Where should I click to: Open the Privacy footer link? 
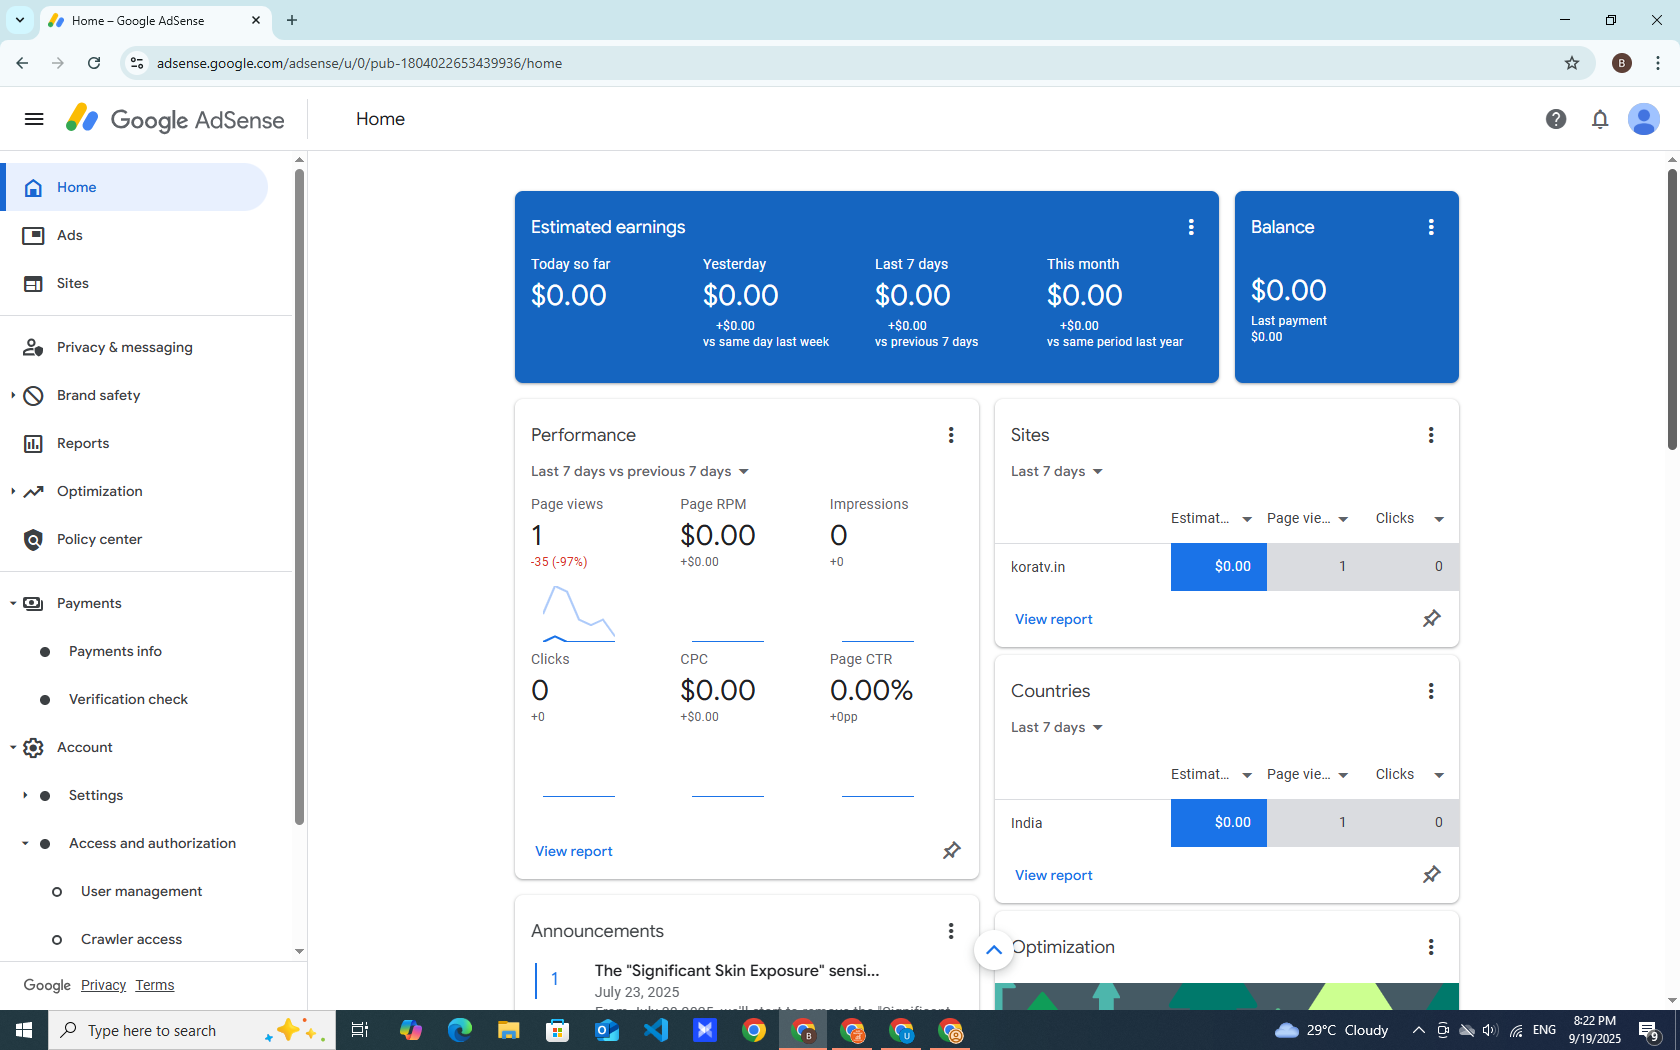(x=103, y=985)
